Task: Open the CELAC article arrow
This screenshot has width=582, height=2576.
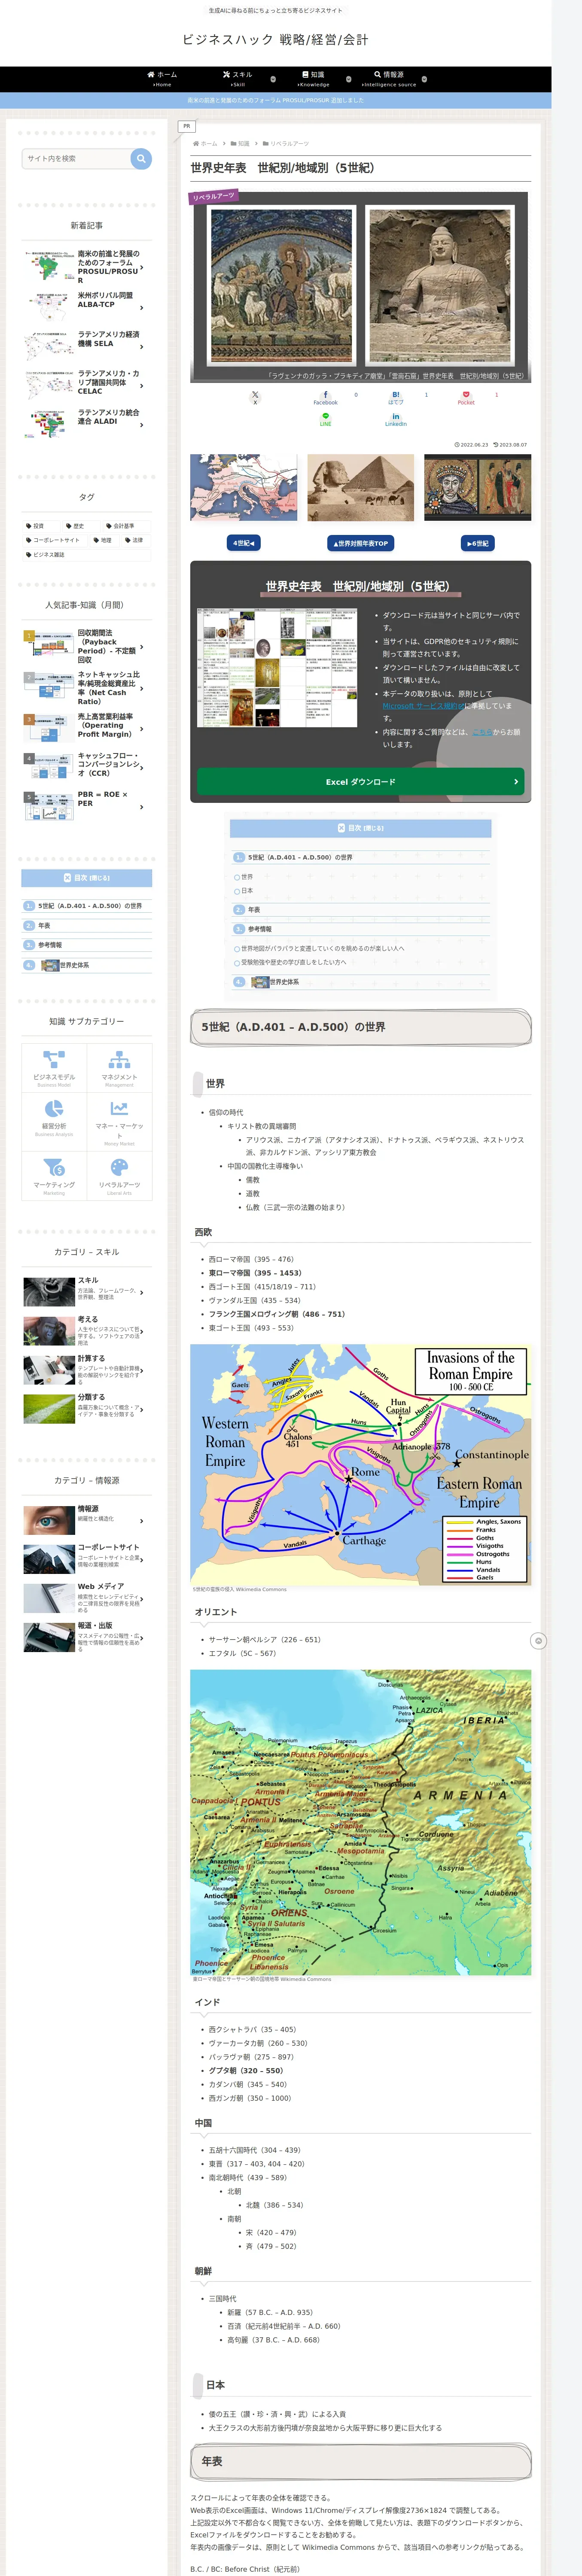Action: pyautogui.click(x=142, y=385)
